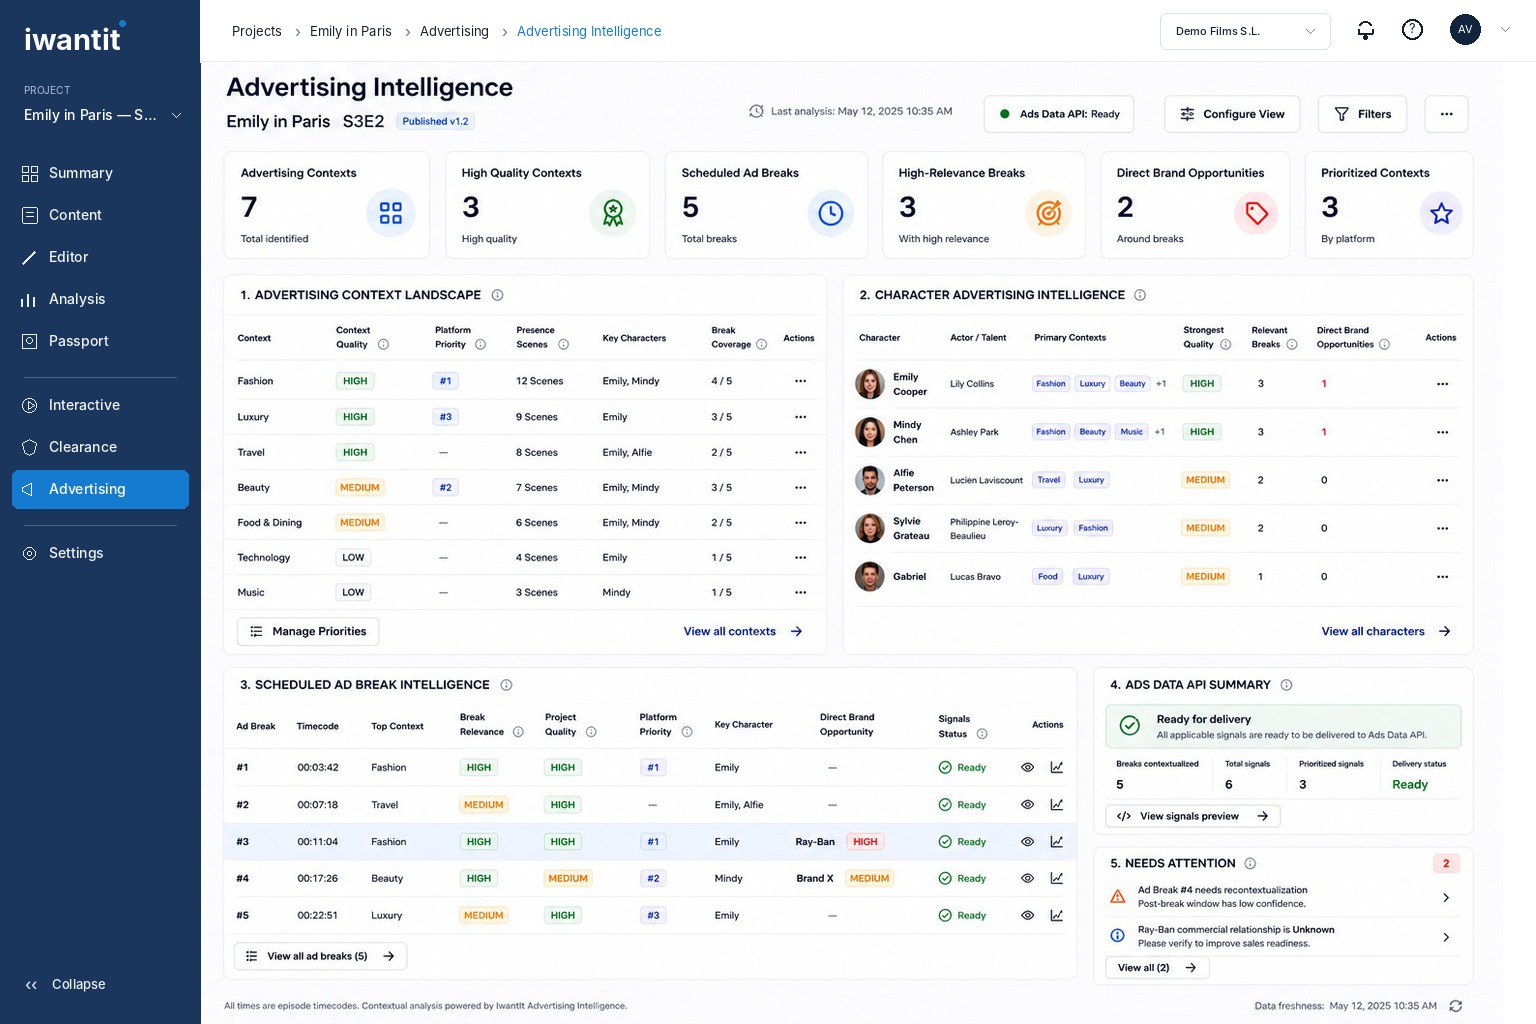Open row actions menu for Fashion context
The height and width of the screenshot is (1024, 1536).
click(800, 381)
